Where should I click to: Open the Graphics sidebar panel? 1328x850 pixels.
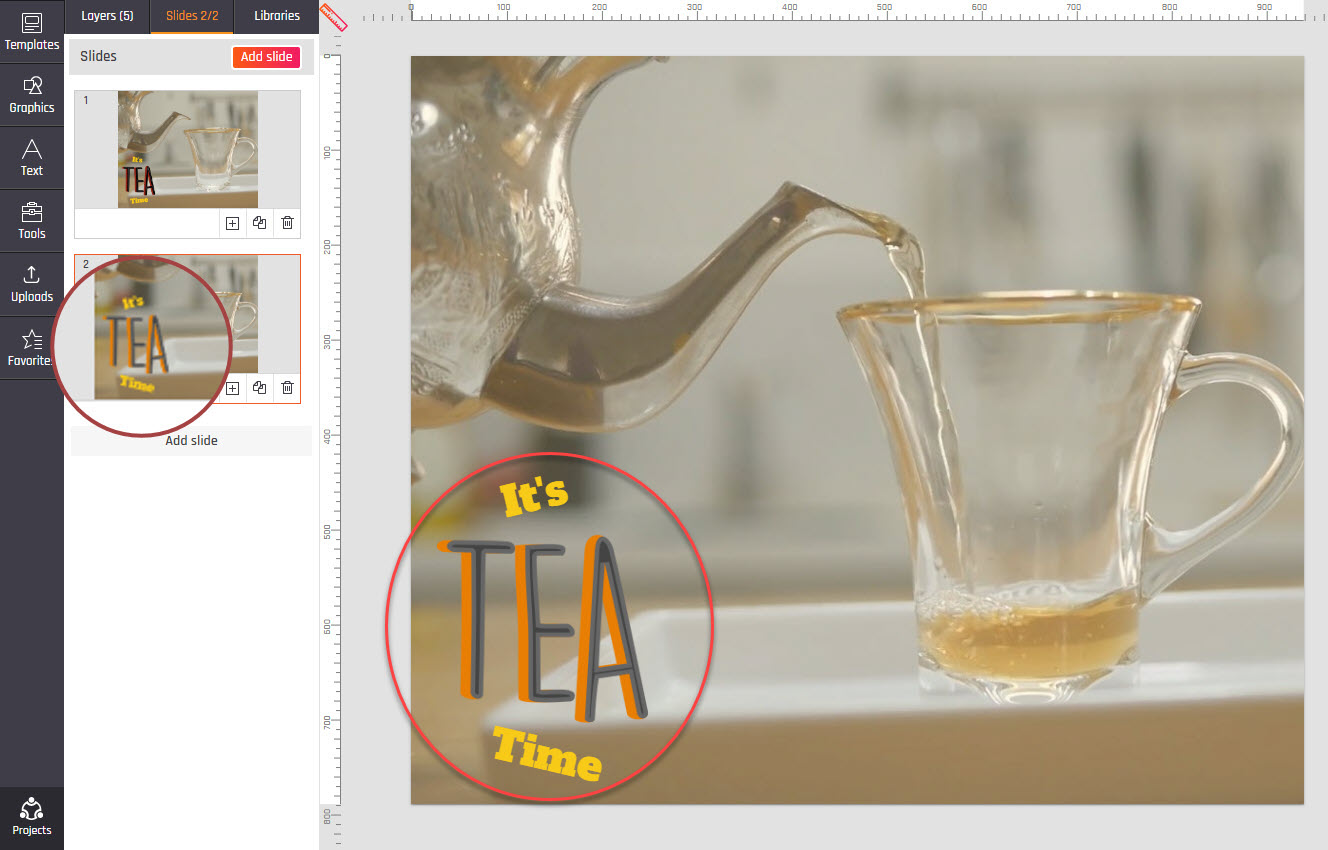[32, 95]
